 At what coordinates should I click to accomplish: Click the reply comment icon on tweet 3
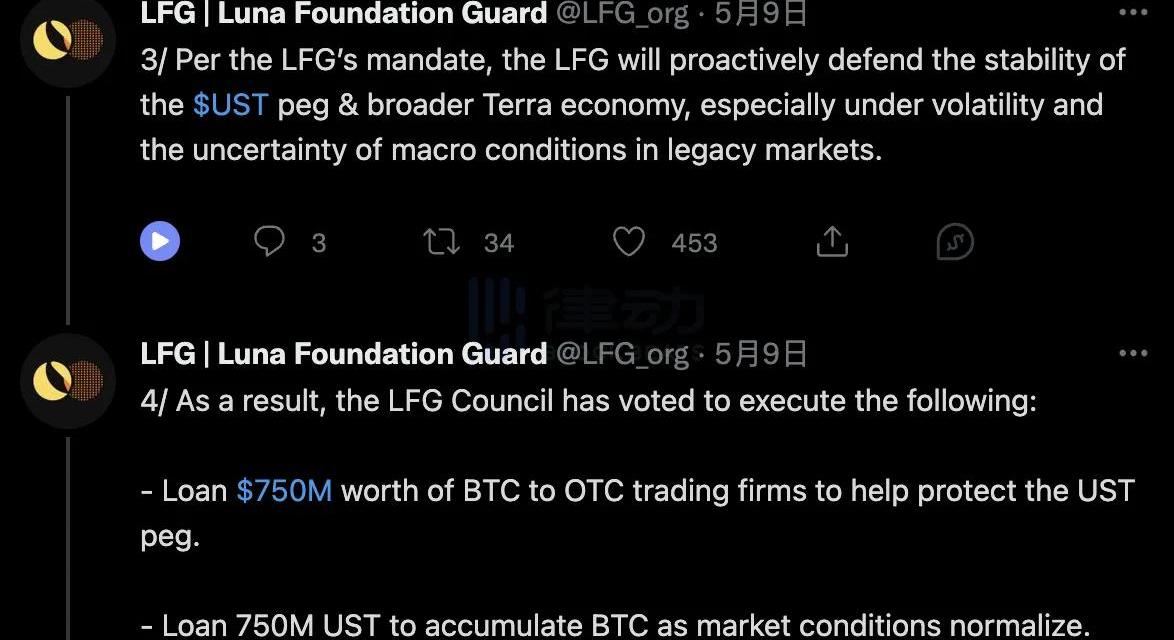tap(269, 242)
